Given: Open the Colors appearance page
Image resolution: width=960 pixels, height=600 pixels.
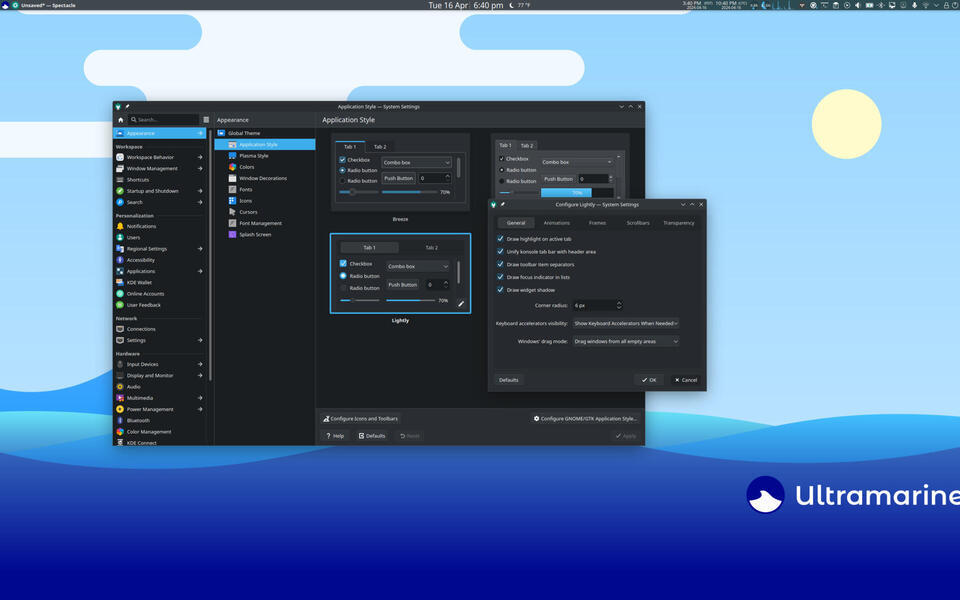Looking at the screenshot, I should pyautogui.click(x=264, y=167).
